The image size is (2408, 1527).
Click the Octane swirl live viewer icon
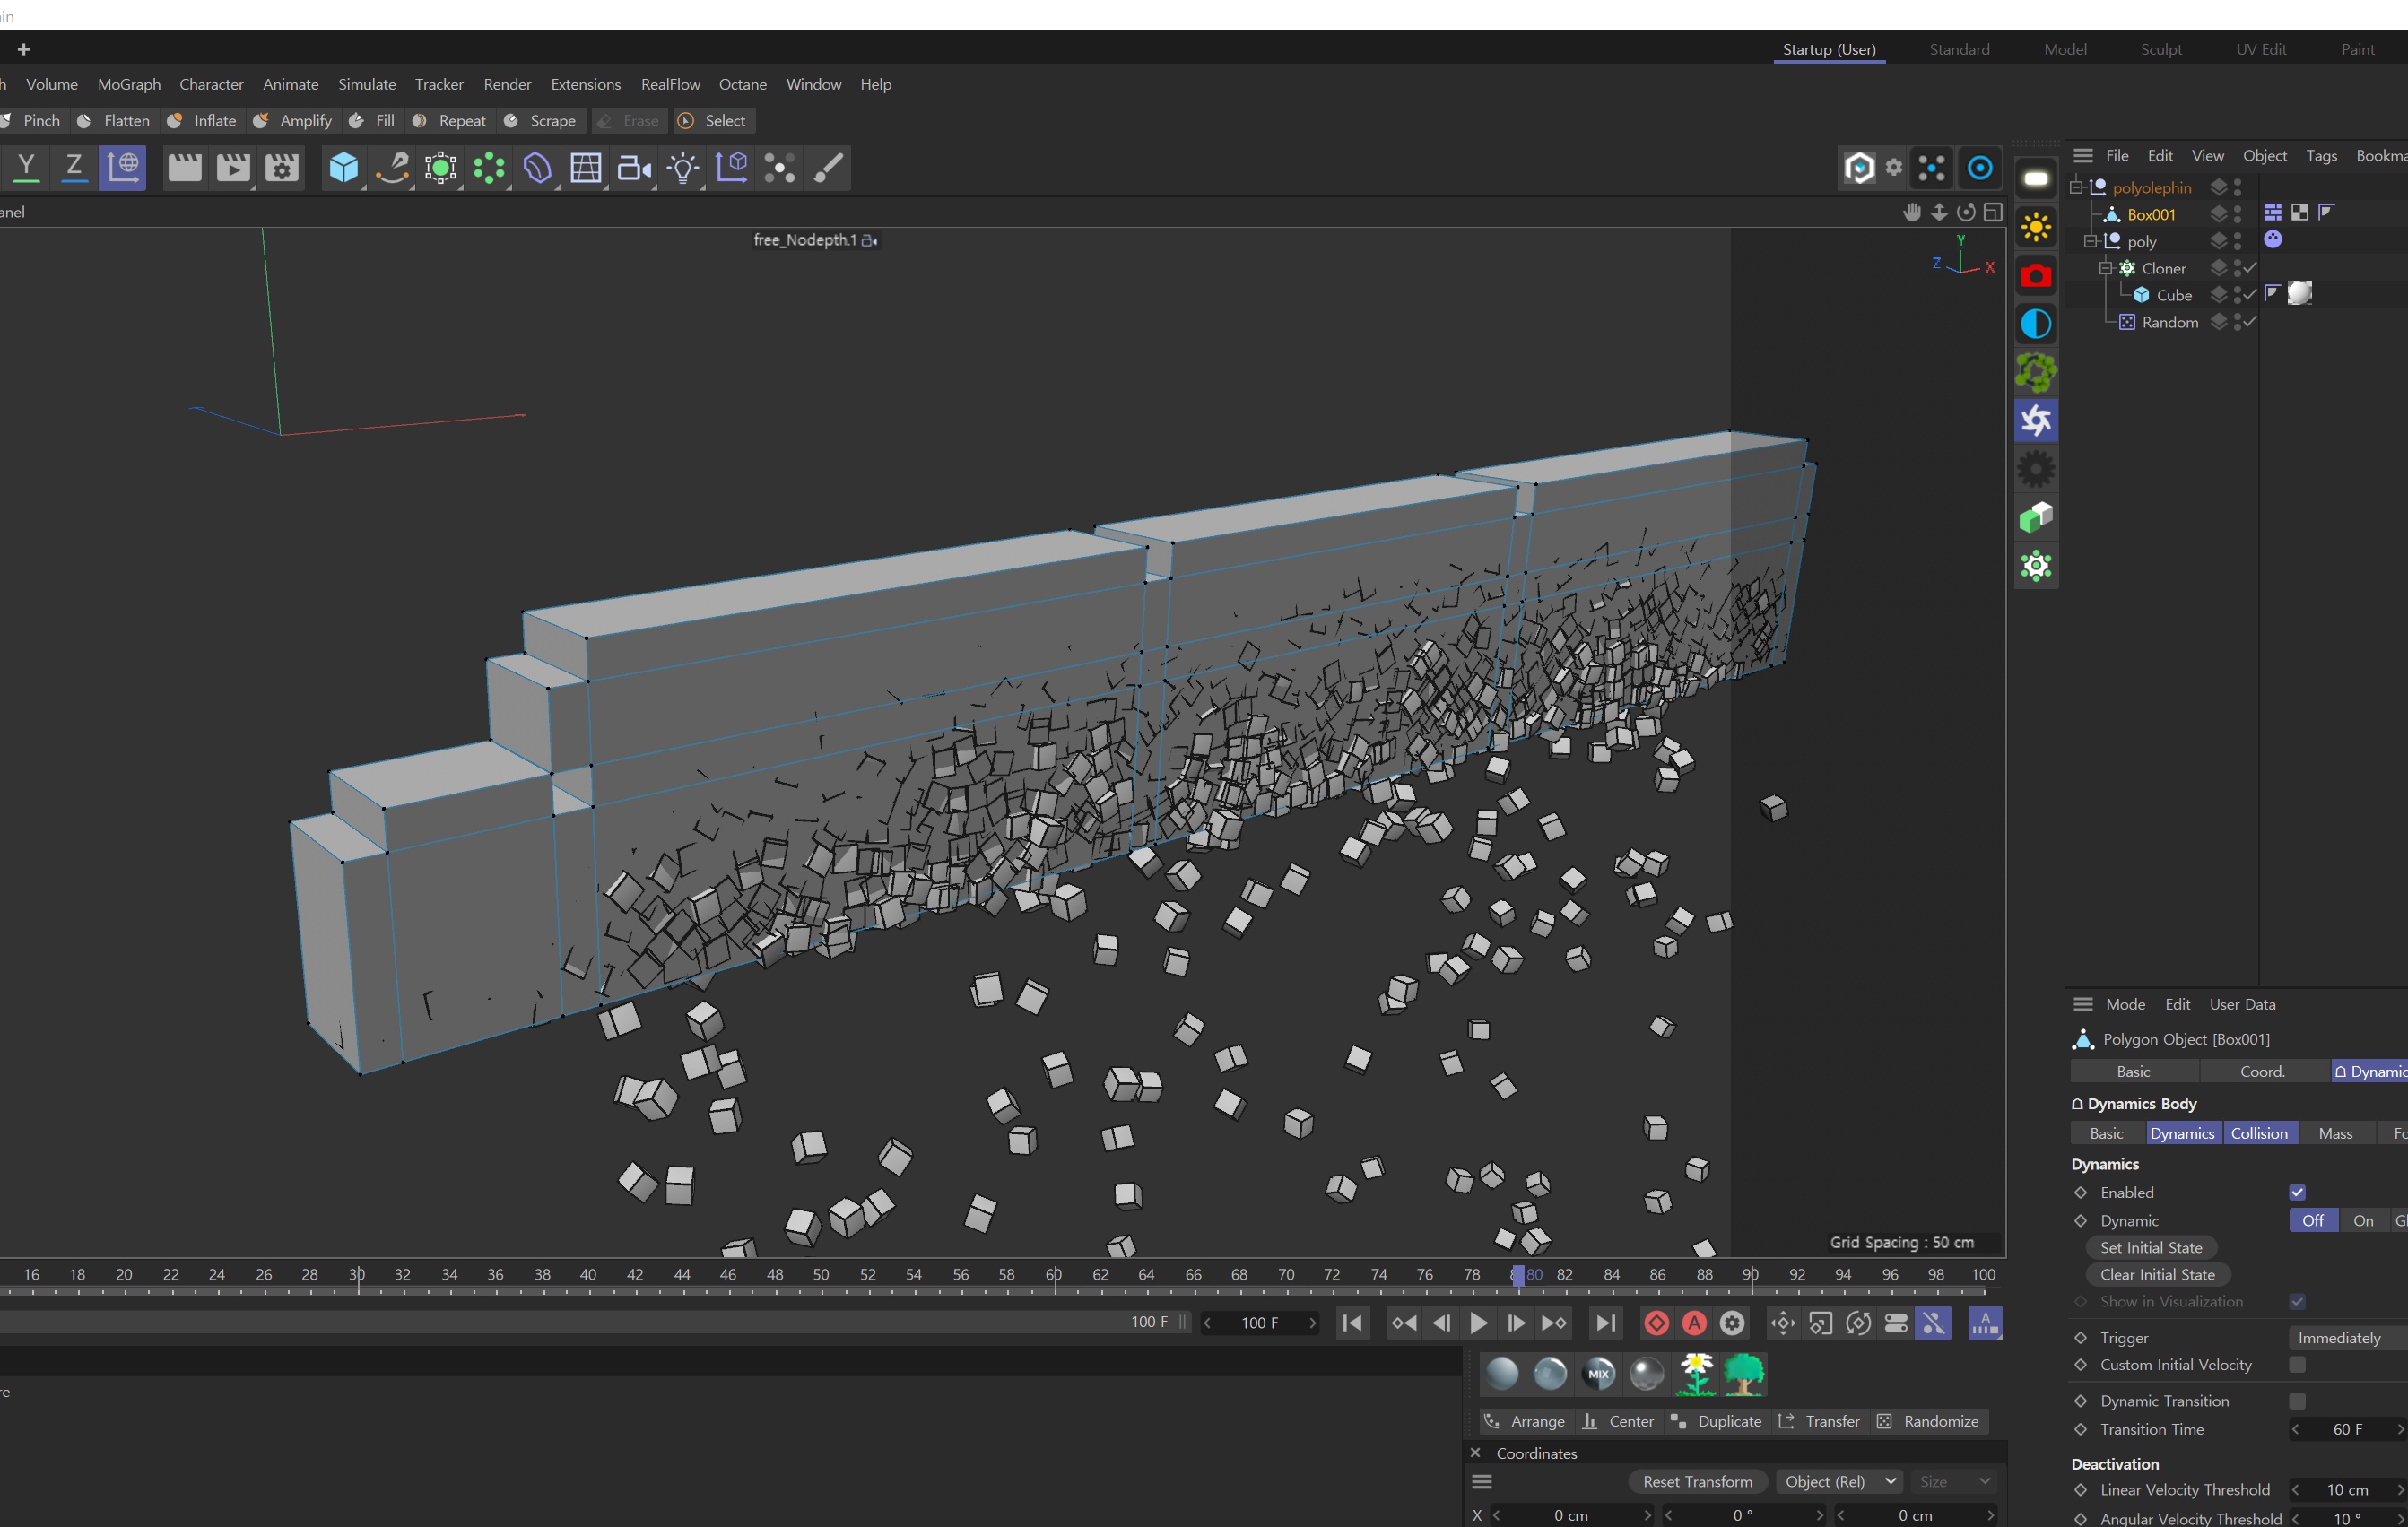(2036, 421)
